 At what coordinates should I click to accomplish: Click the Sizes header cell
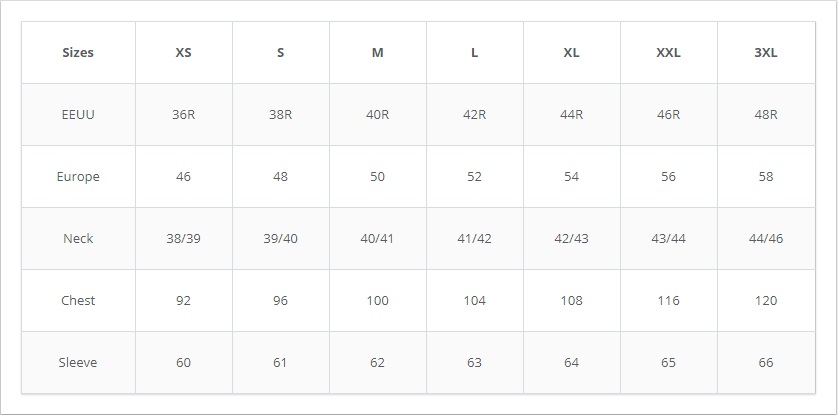(x=78, y=52)
